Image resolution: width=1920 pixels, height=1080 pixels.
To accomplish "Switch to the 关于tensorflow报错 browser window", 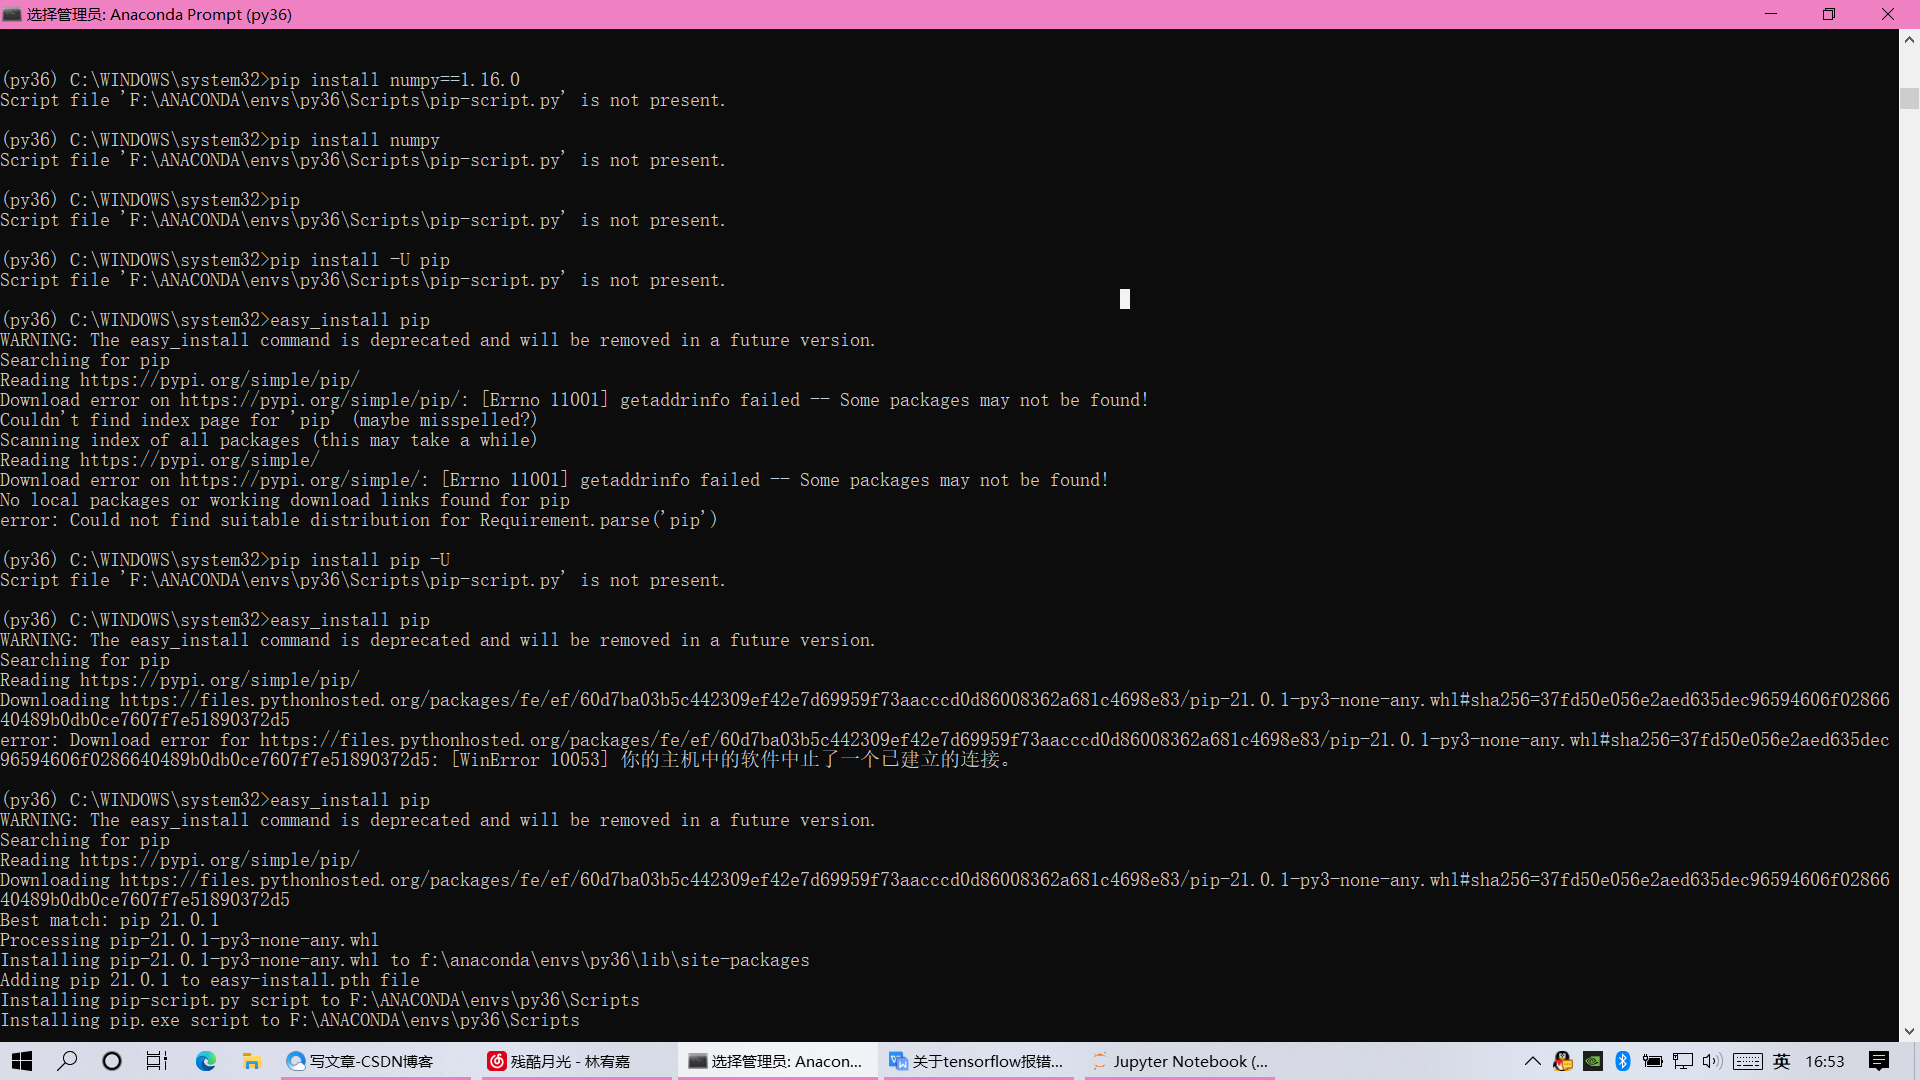I will (x=978, y=1061).
